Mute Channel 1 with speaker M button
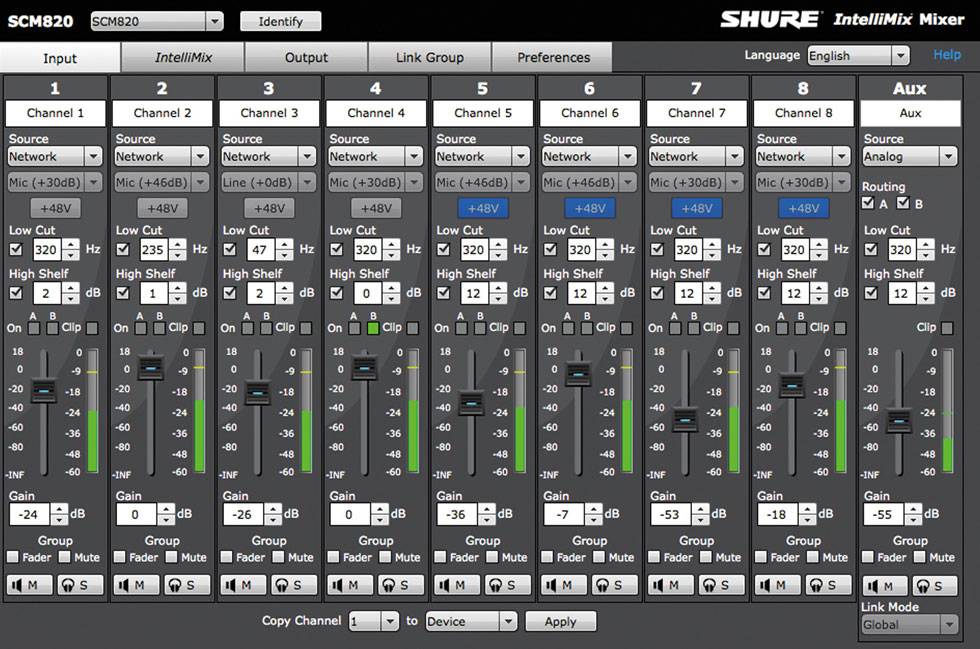Image resolution: width=980 pixels, height=649 pixels. click(30, 585)
